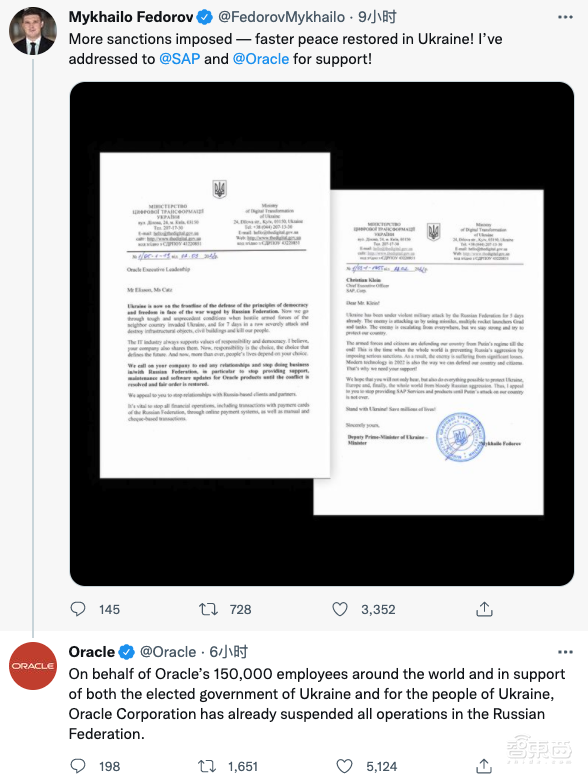Share Fedorov's tweet via share icon
This screenshot has width=588, height=779.
point(484,609)
